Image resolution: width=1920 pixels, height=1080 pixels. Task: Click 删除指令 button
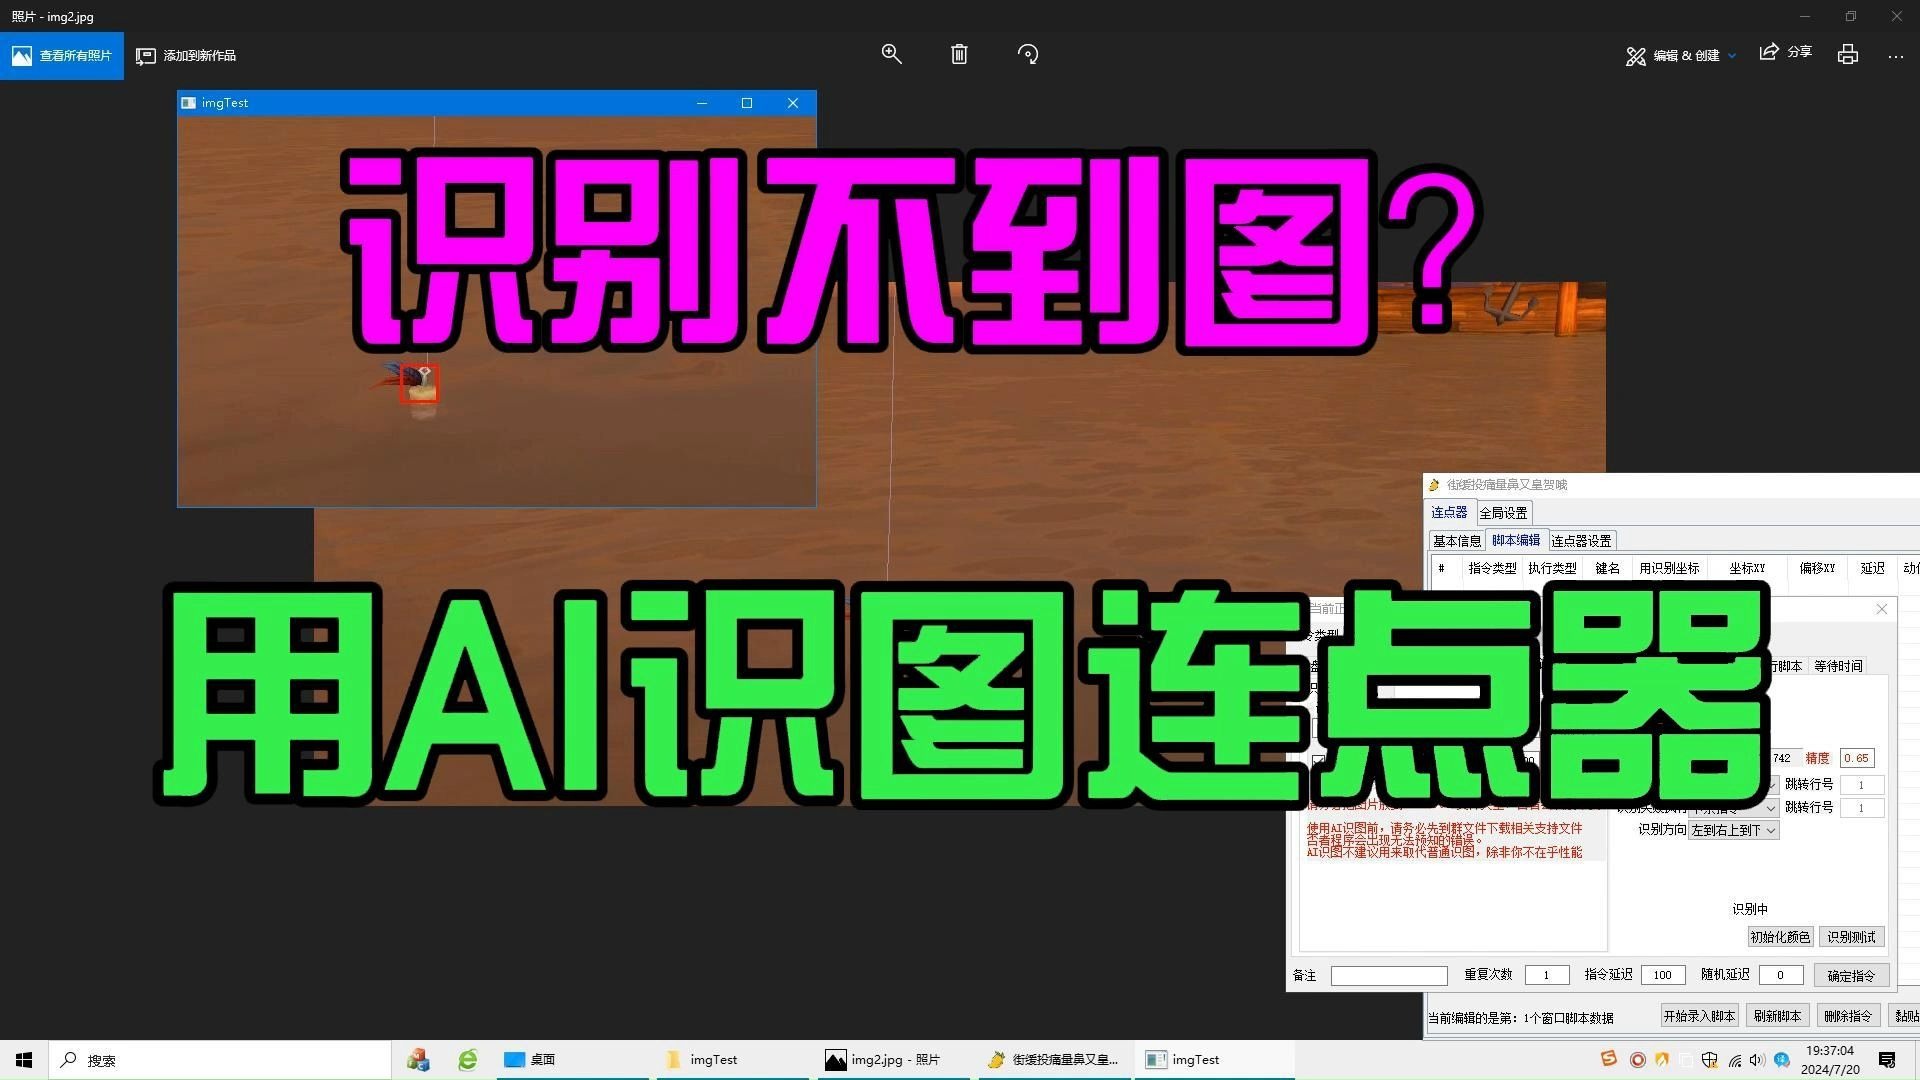pos(1848,1016)
